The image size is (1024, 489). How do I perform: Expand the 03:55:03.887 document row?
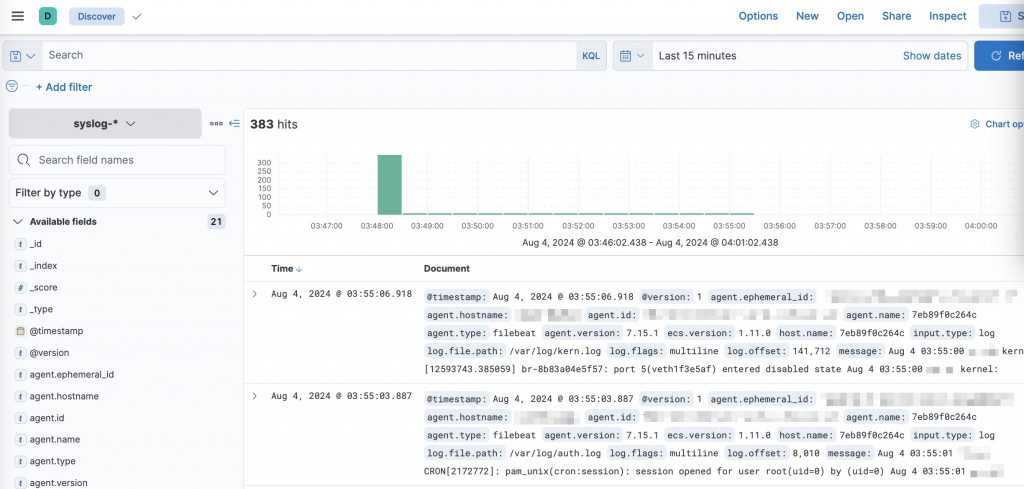point(255,396)
